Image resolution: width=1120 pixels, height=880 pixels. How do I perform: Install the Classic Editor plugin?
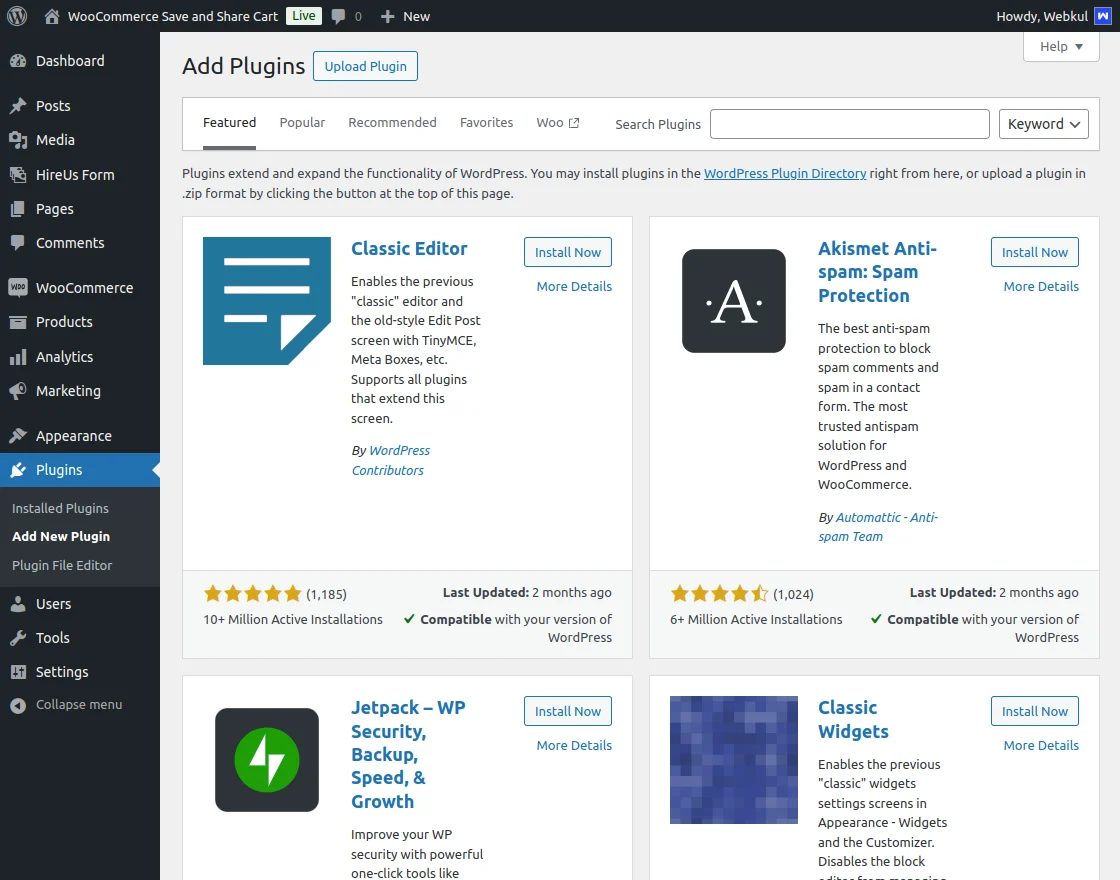(568, 252)
